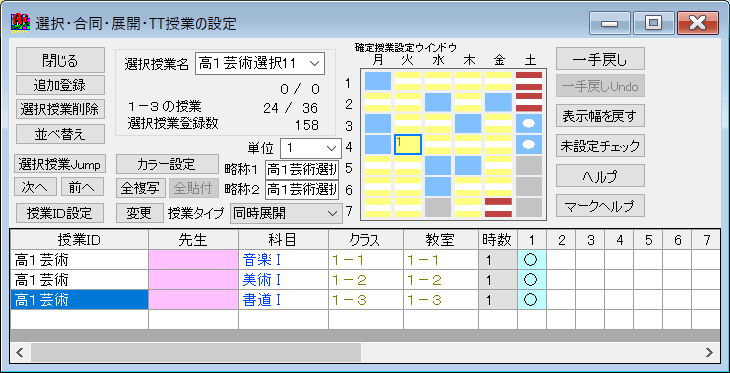
Task: Select Saturday period 4 cell with white oval
Action: coord(529,144)
